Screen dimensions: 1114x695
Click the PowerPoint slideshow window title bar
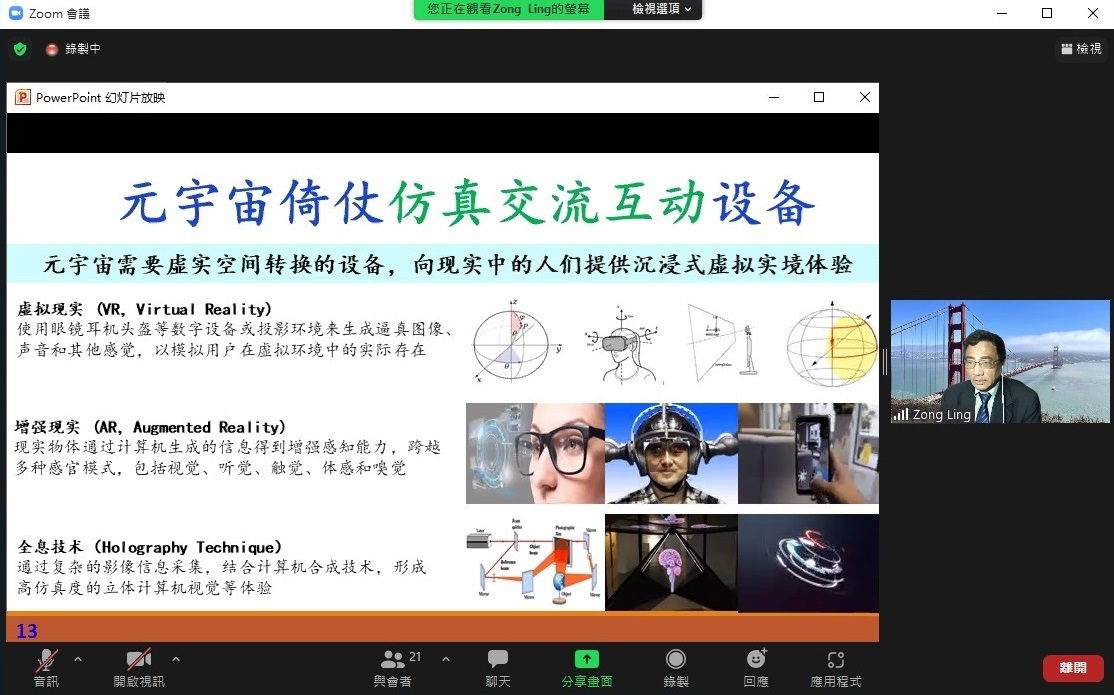point(400,97)
